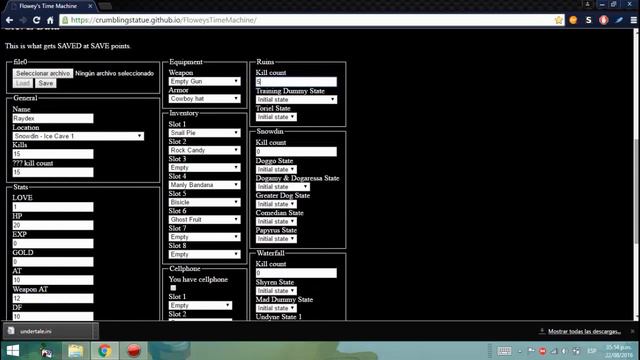The width and height of the screenshot is (640, 360).
Task: Open Comedian State dropdown
Action: point(276,221)
